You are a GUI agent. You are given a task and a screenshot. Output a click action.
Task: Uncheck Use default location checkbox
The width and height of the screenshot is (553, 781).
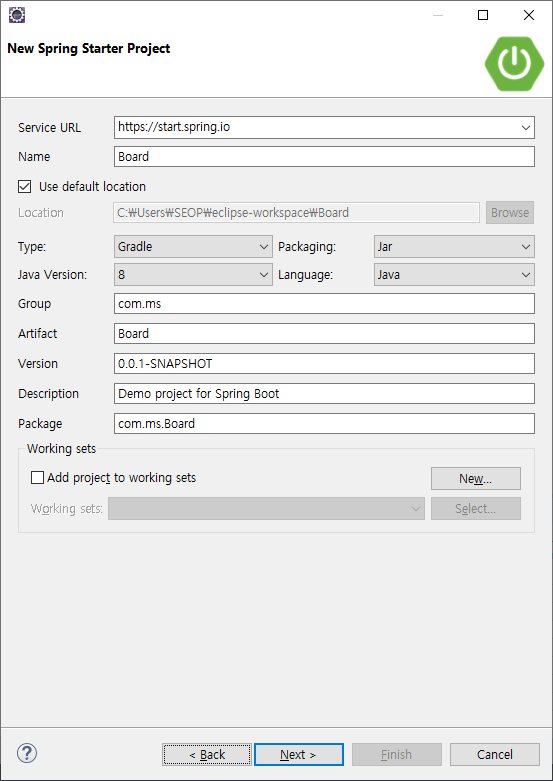(x=24, y=186)
